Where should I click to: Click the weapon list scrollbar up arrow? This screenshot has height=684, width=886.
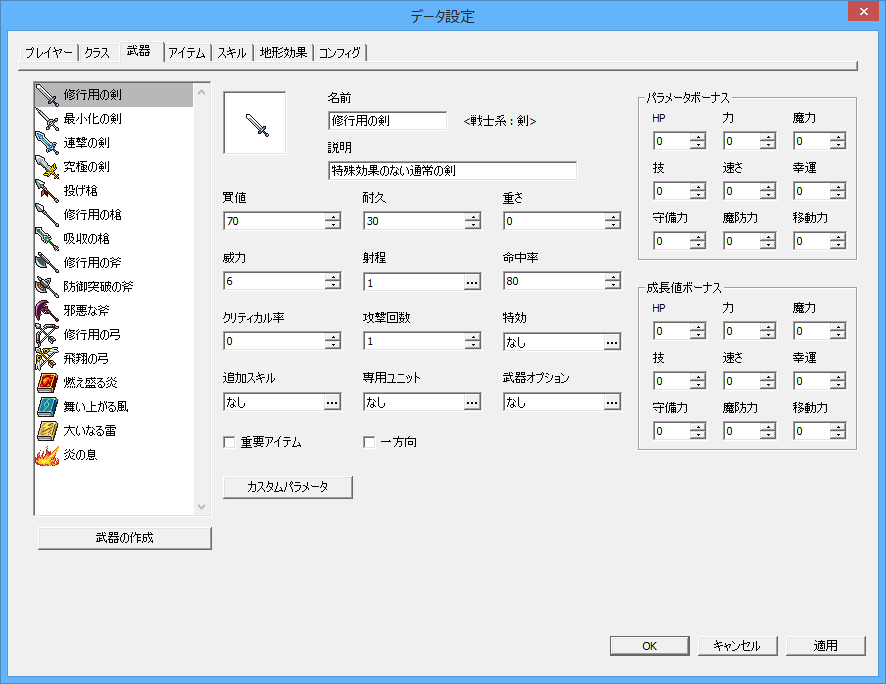pyautogui.click(x=202, y=92)
